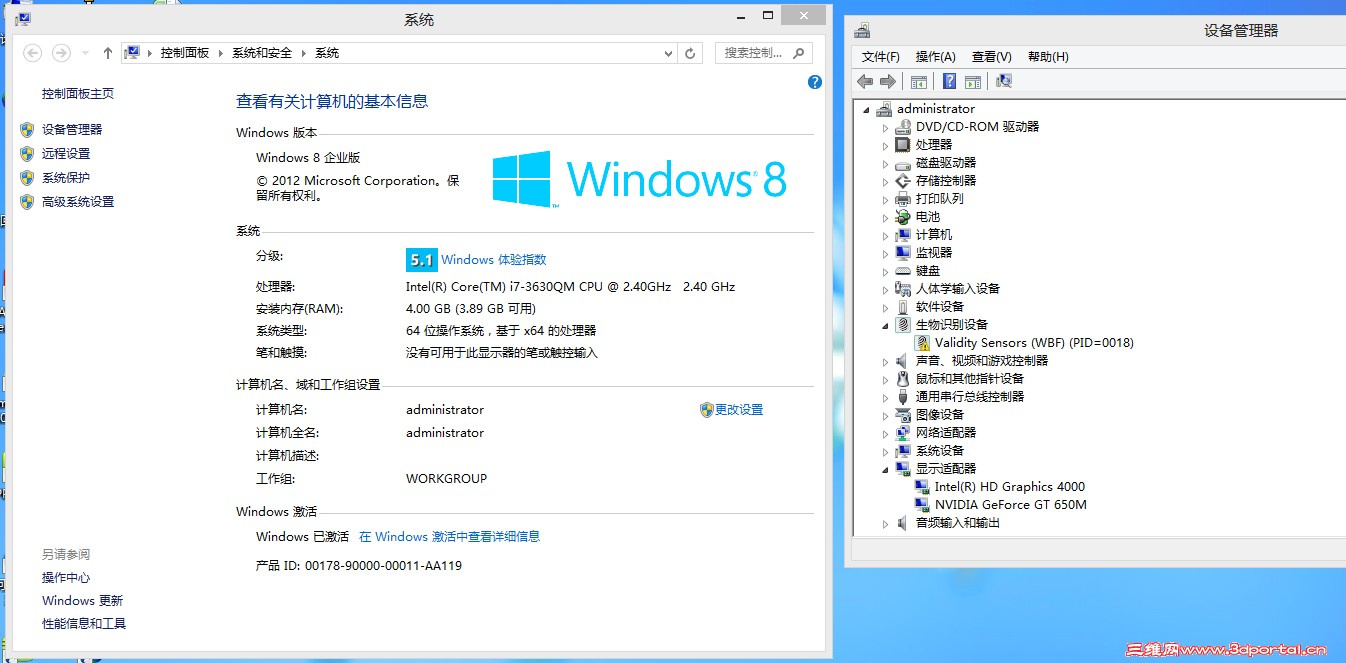Click 处理器 device category icon
Viewport: 1346px width, 663px height.
(x=903, y=145)
